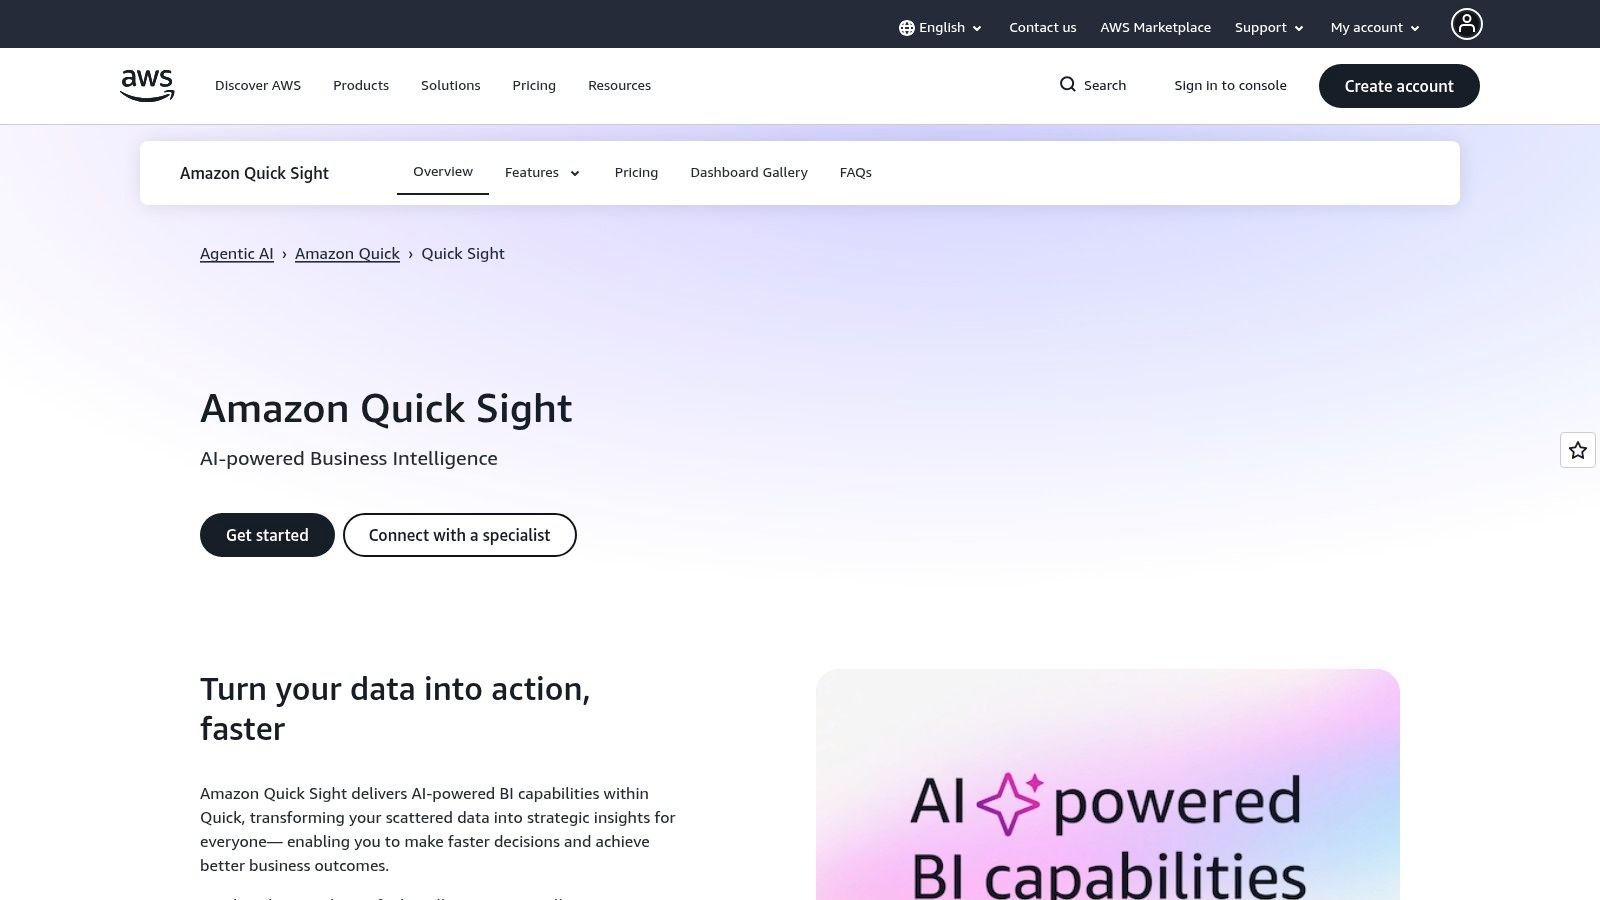The height and width of the screenshot is (900, 1600).
Task: Switch to the Pricing tab of Quick Sight
Action: [636, 172]
